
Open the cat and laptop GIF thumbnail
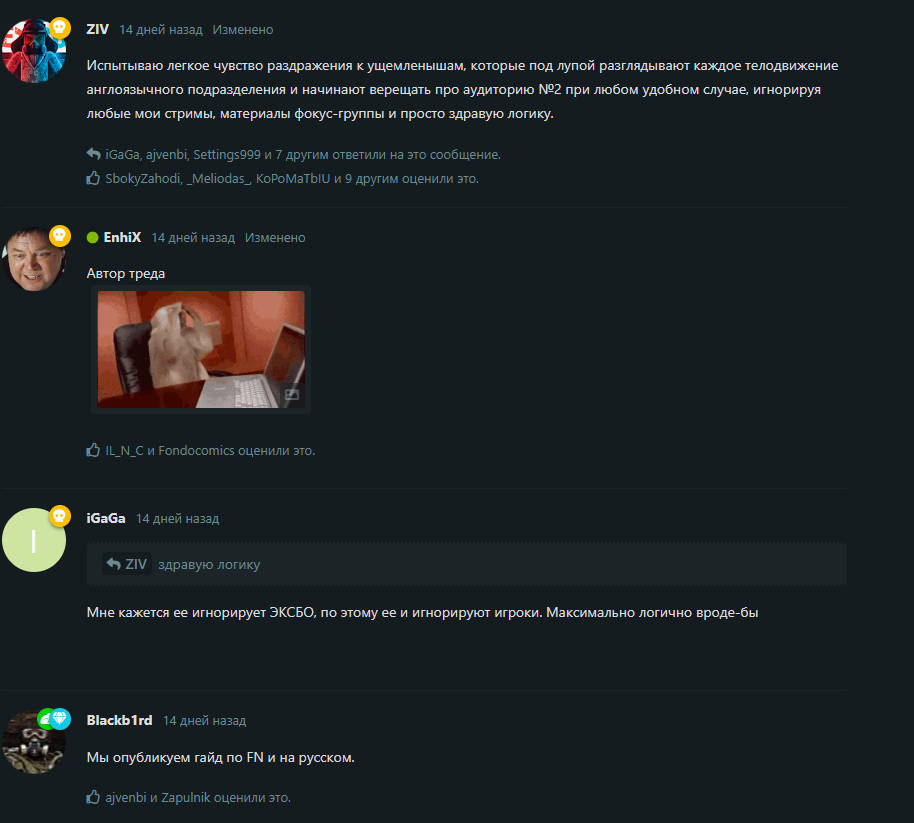click(201, 349)
